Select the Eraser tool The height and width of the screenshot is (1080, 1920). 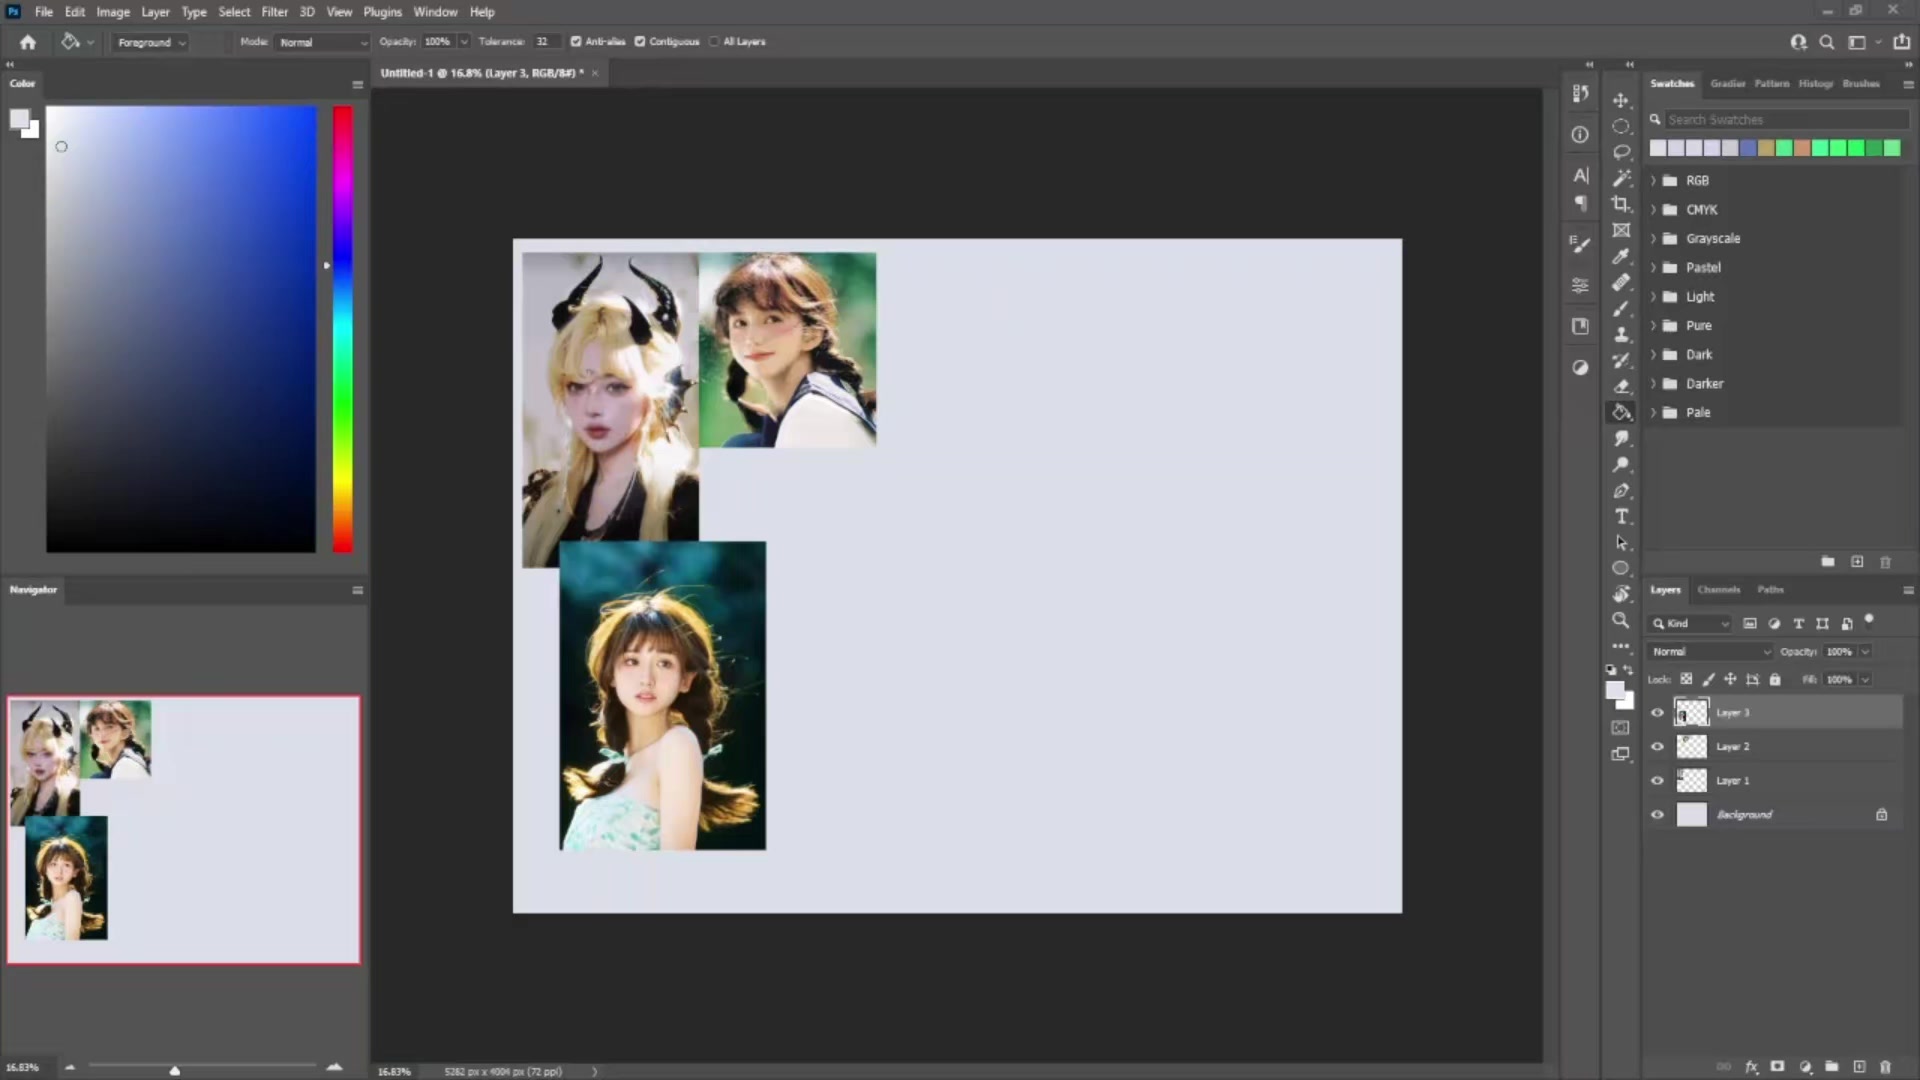point(1621,386)
